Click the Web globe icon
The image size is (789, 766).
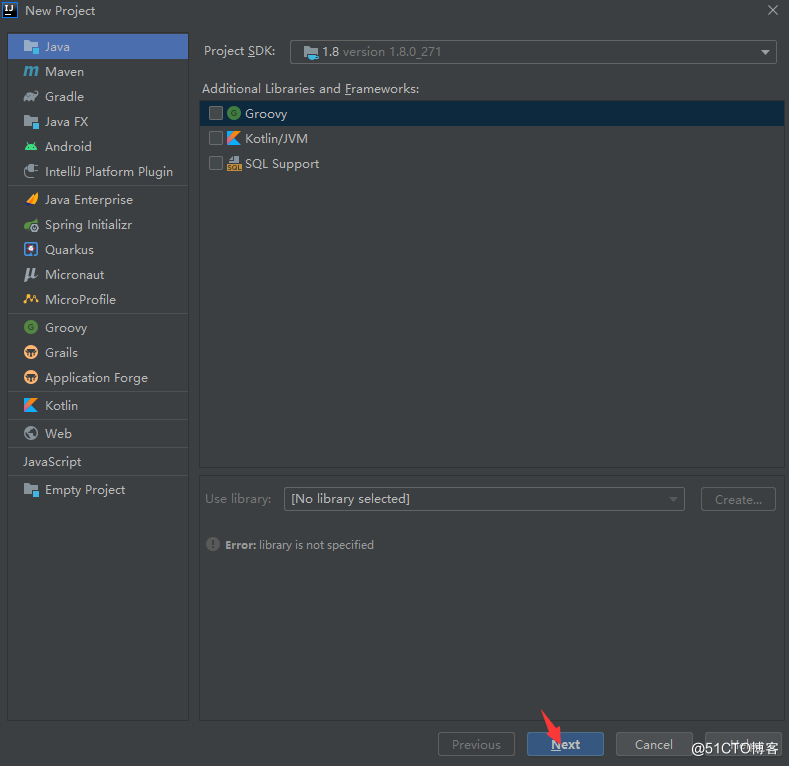pyautogui.click(x=31, y=433)
